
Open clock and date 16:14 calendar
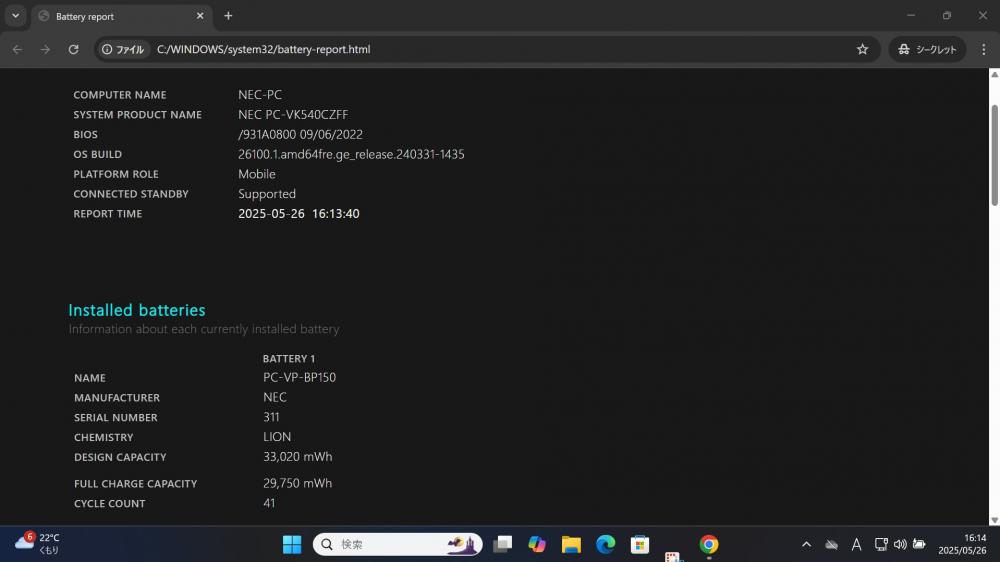(x=962, y=544)
